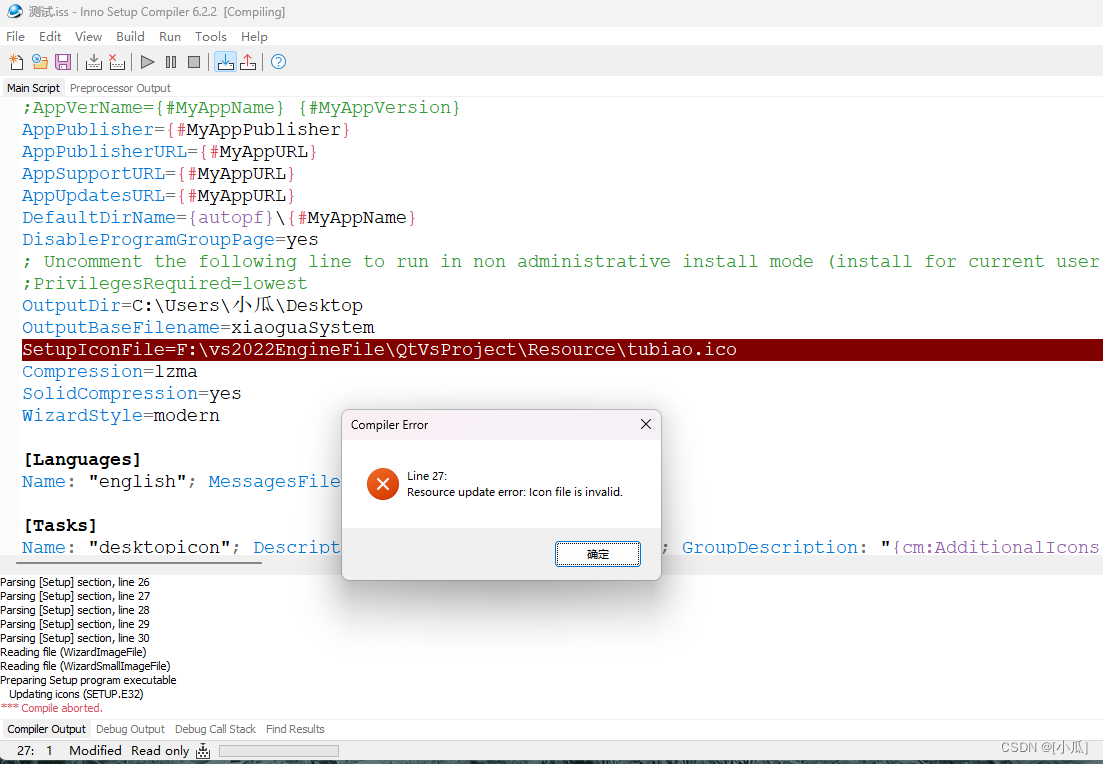Viewport: 1103px width, 764px height.
Task: Select the Debug Call Stack tab
Action: (215, 729)
